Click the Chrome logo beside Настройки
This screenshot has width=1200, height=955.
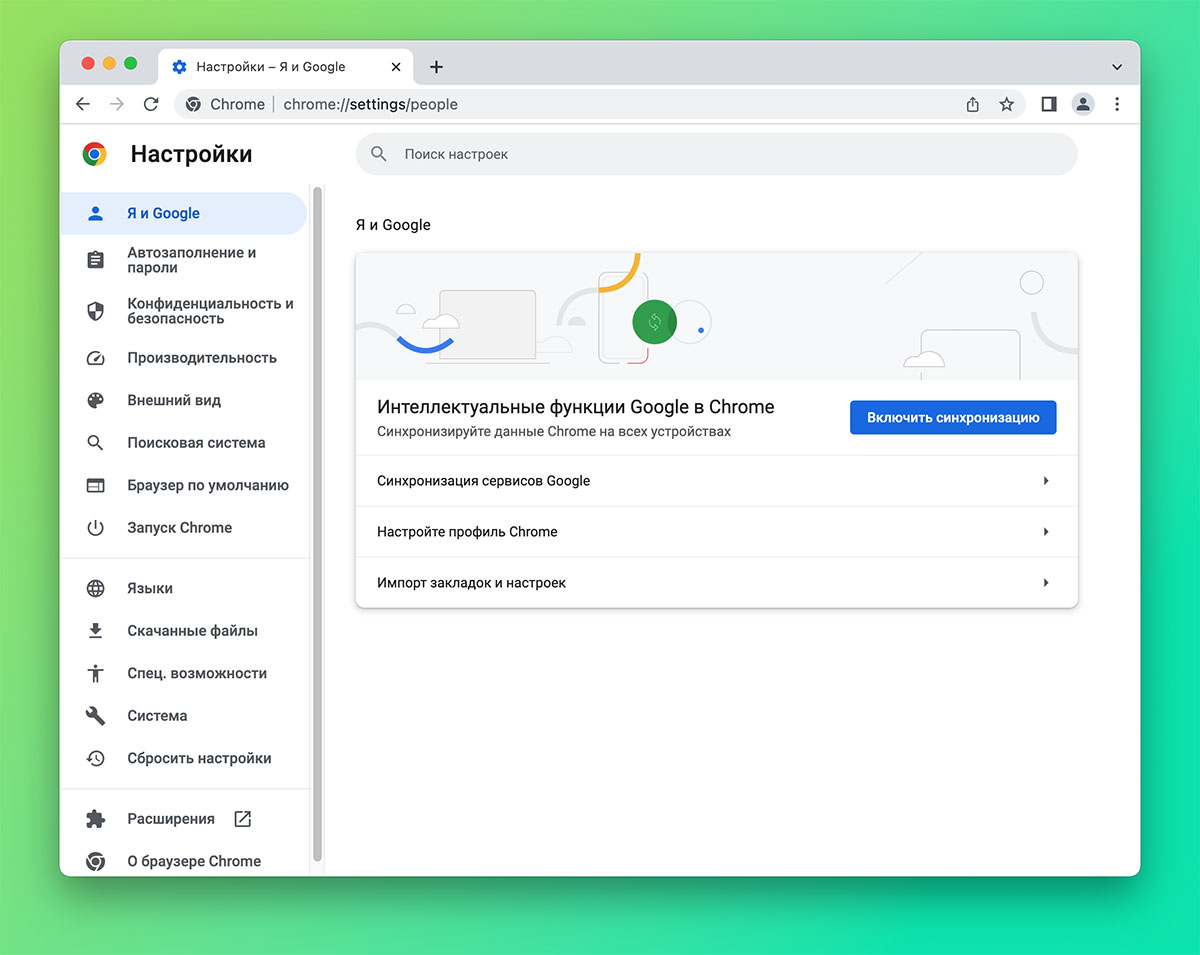(95, 154)
